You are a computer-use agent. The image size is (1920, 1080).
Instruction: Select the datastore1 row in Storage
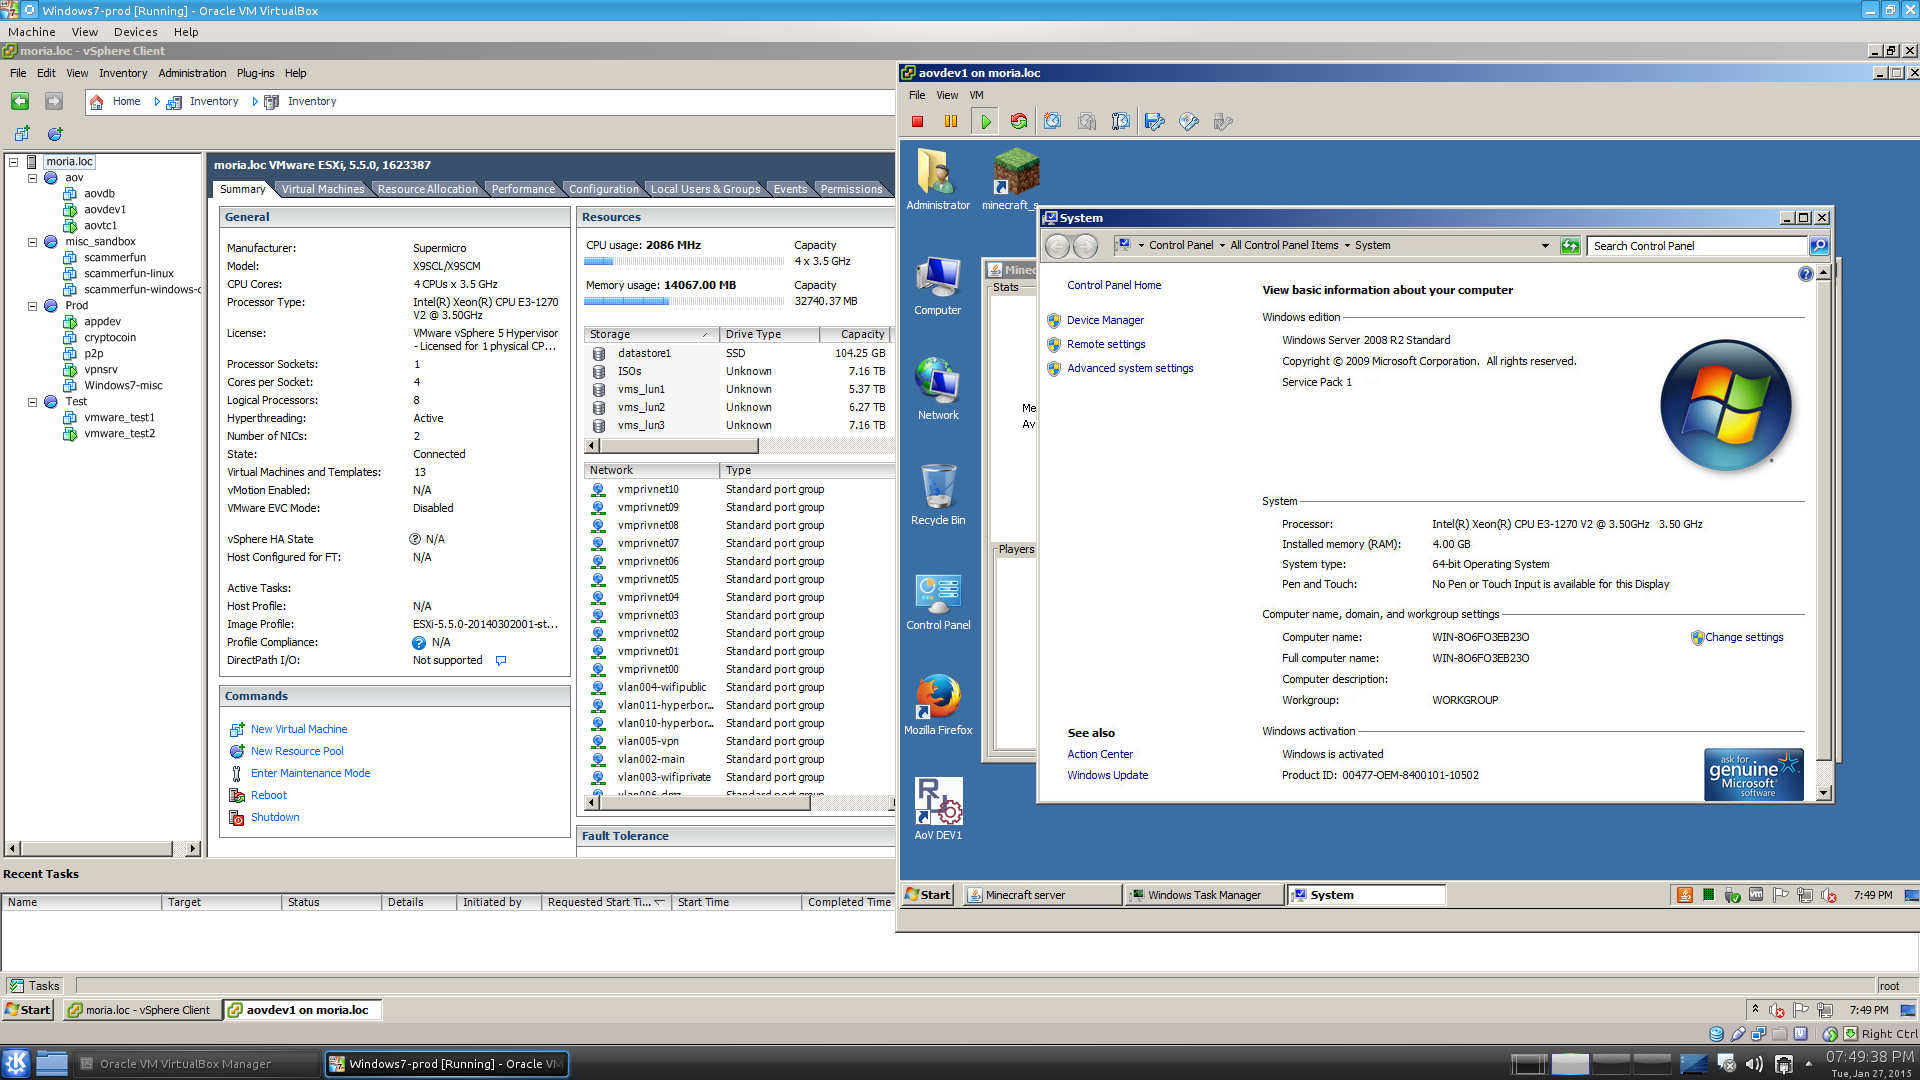point(737,353)
